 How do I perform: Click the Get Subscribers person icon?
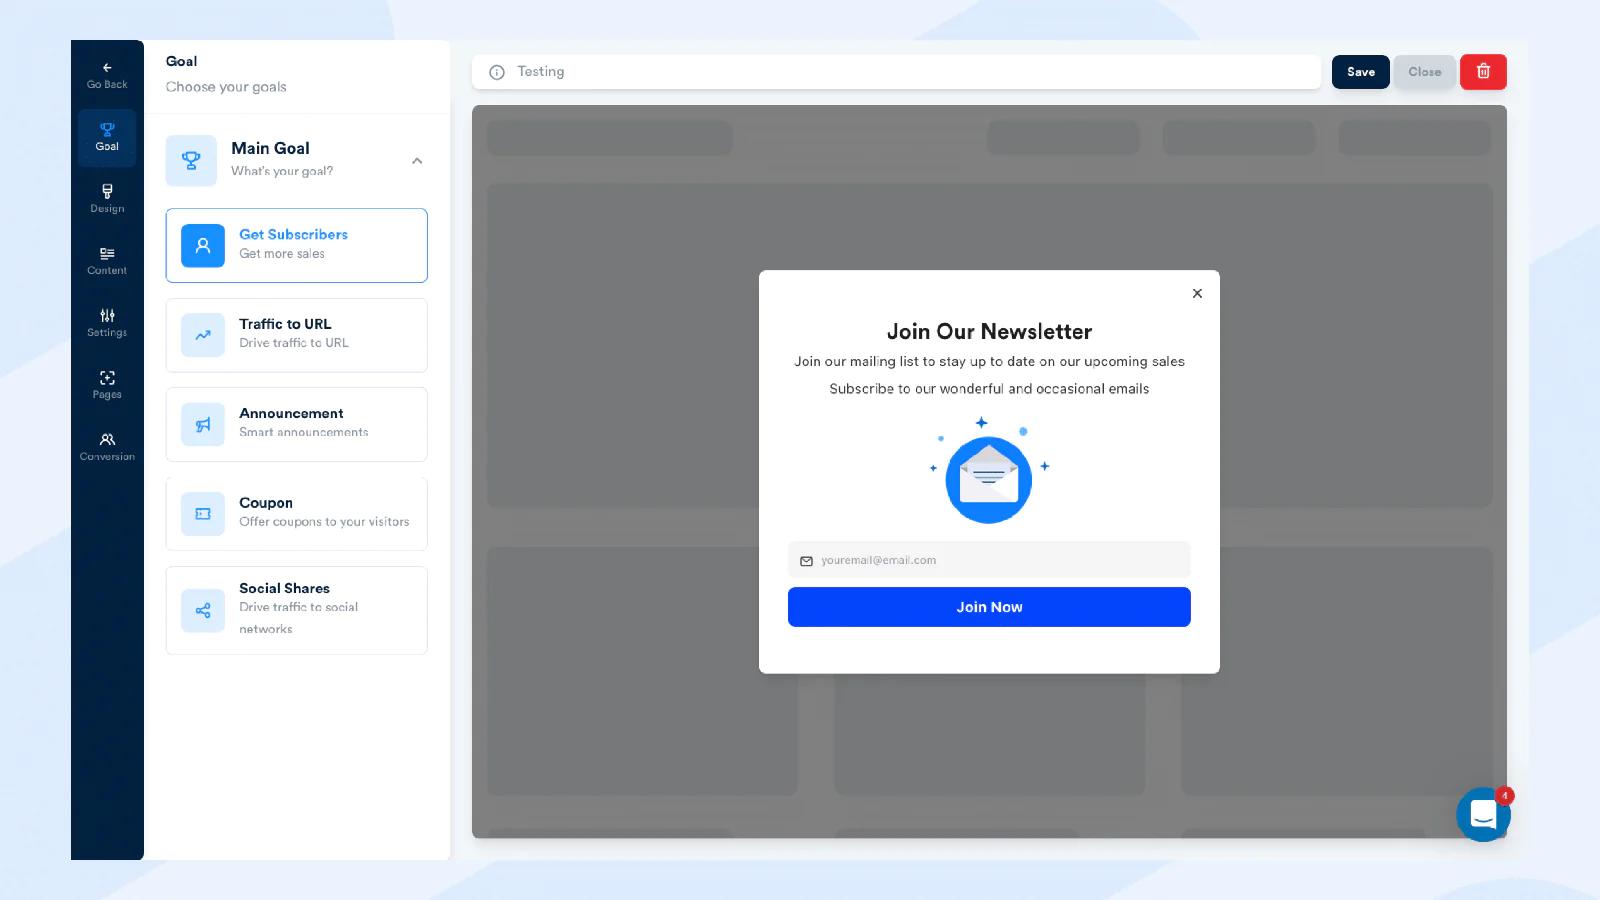203,245
